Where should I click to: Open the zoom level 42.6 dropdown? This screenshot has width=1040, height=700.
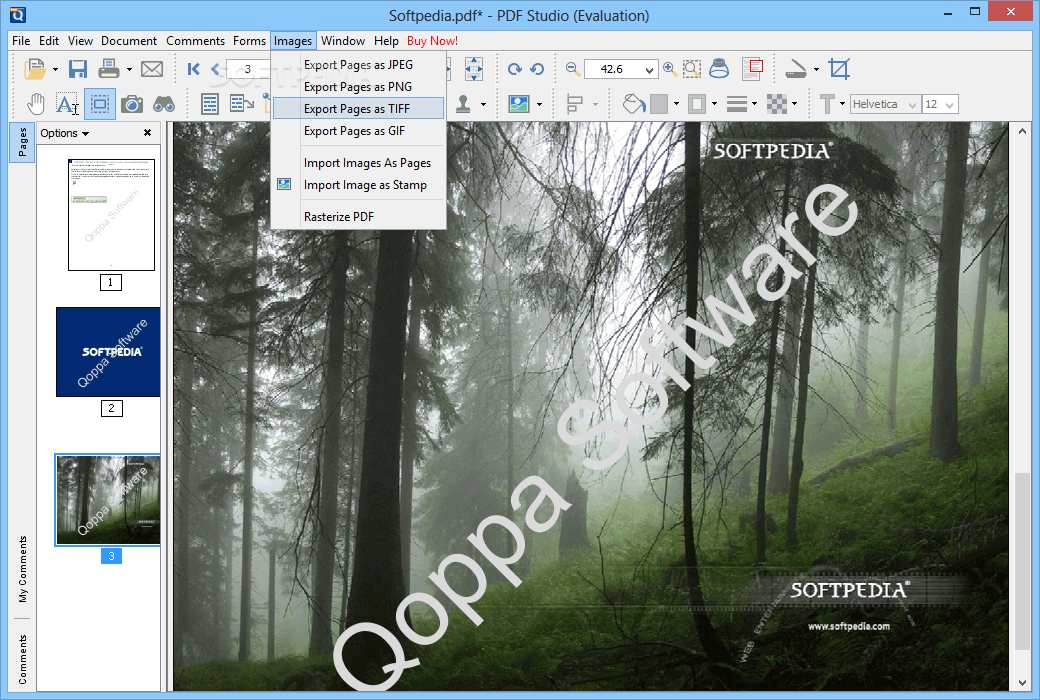[649, 70]
